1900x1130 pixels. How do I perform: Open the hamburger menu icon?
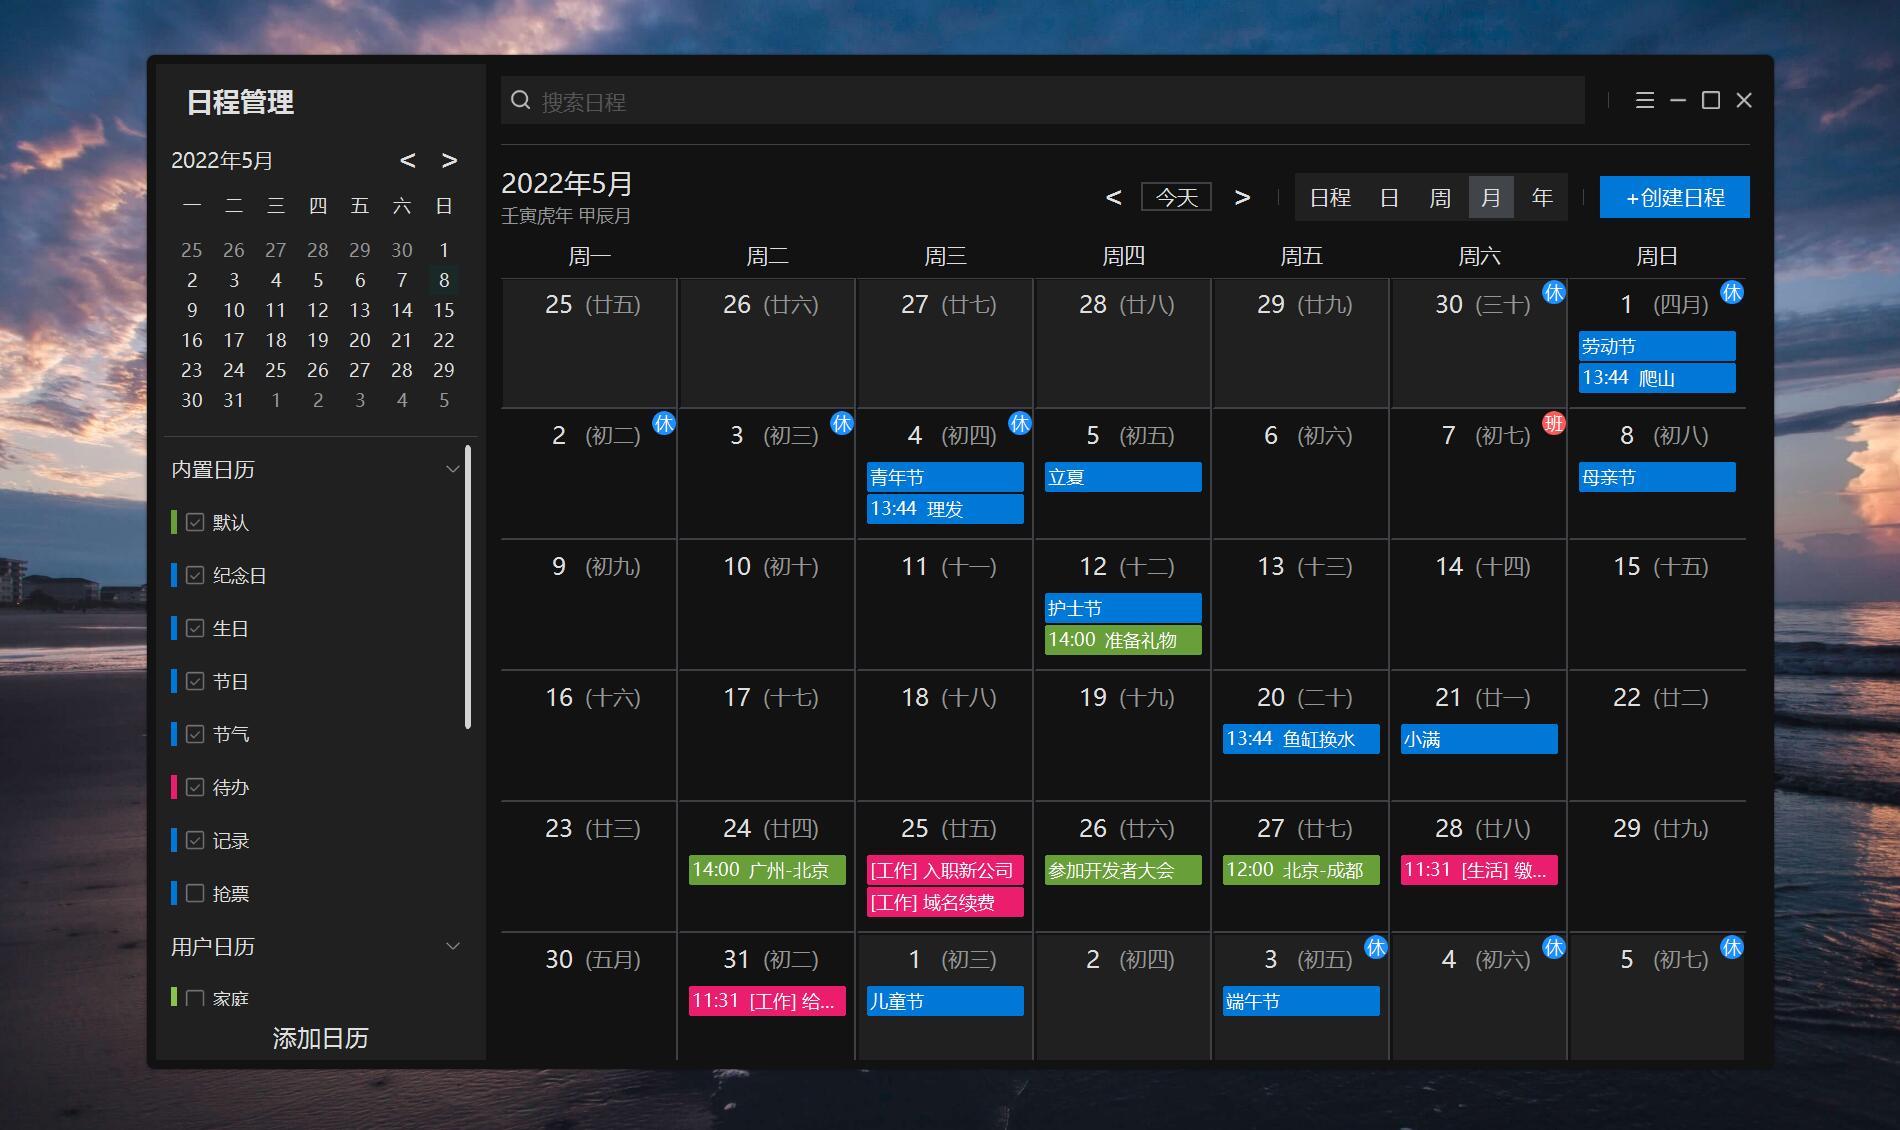[x=1644, y=101]
